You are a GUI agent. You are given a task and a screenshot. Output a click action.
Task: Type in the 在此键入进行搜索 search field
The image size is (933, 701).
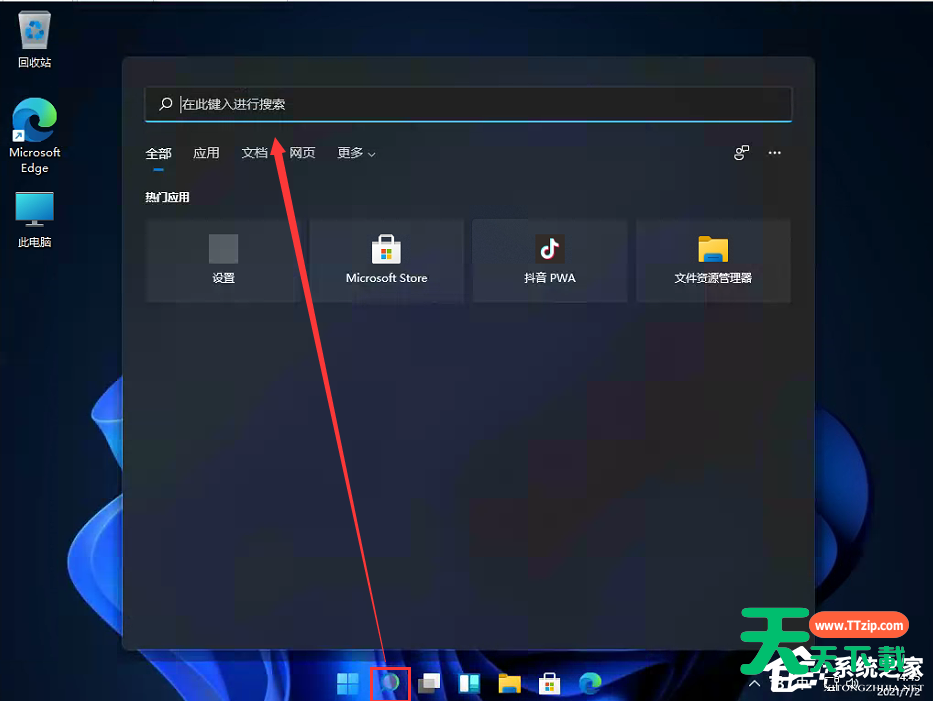coord(468,104)
